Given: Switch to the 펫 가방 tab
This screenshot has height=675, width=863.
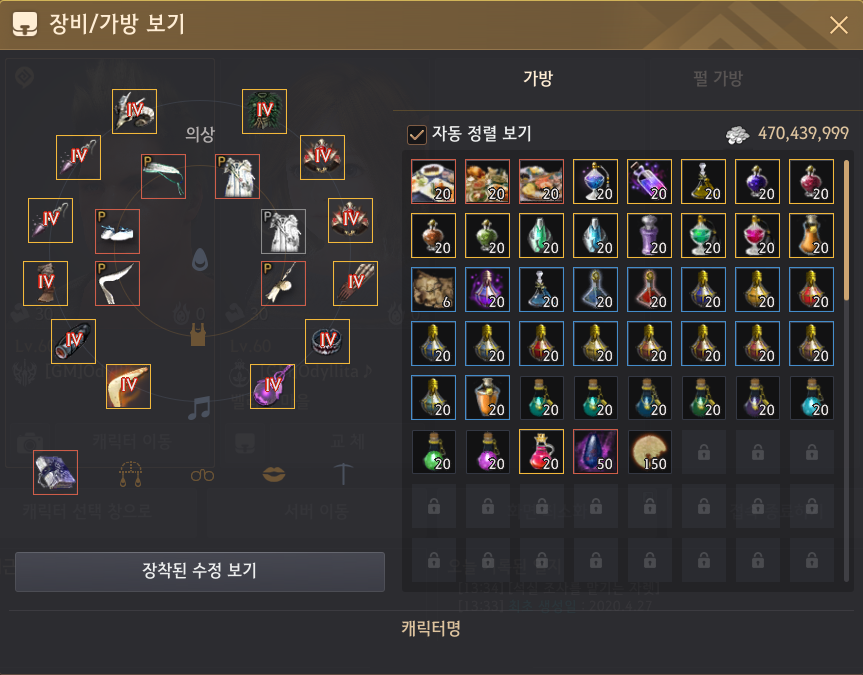Looking at the screenshot, I should 718,78.
